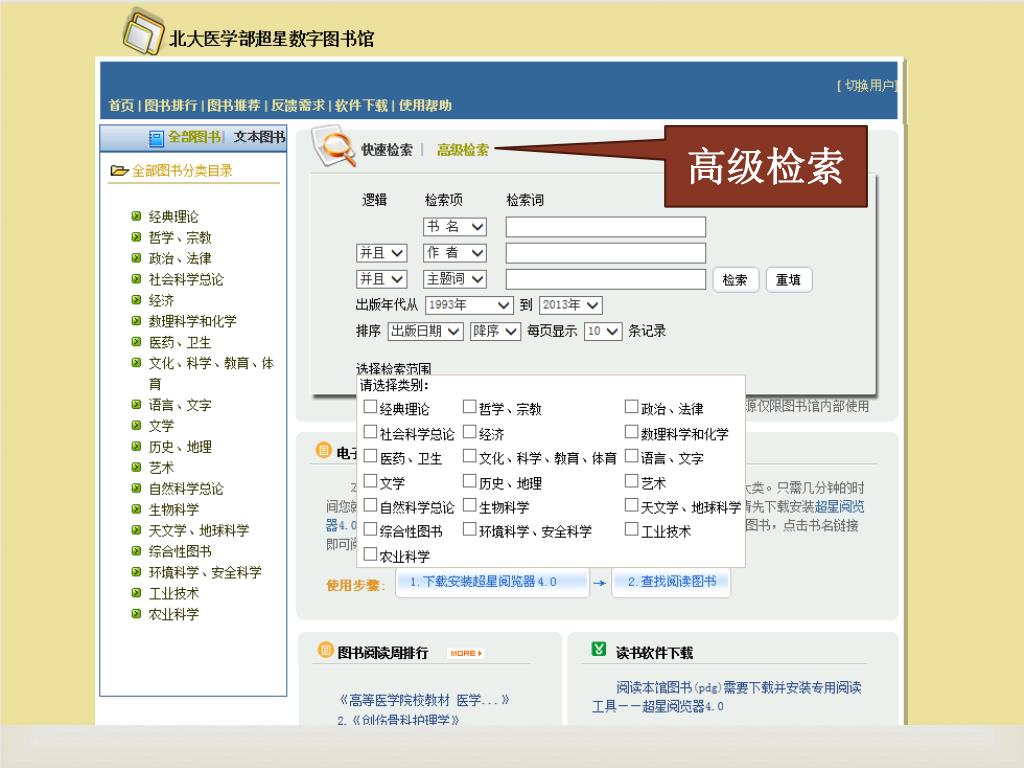1024x768 pixels.
Task: Check the 政治、法律 category checkbox
Action: pyautogui.click(x=631, y=407)
